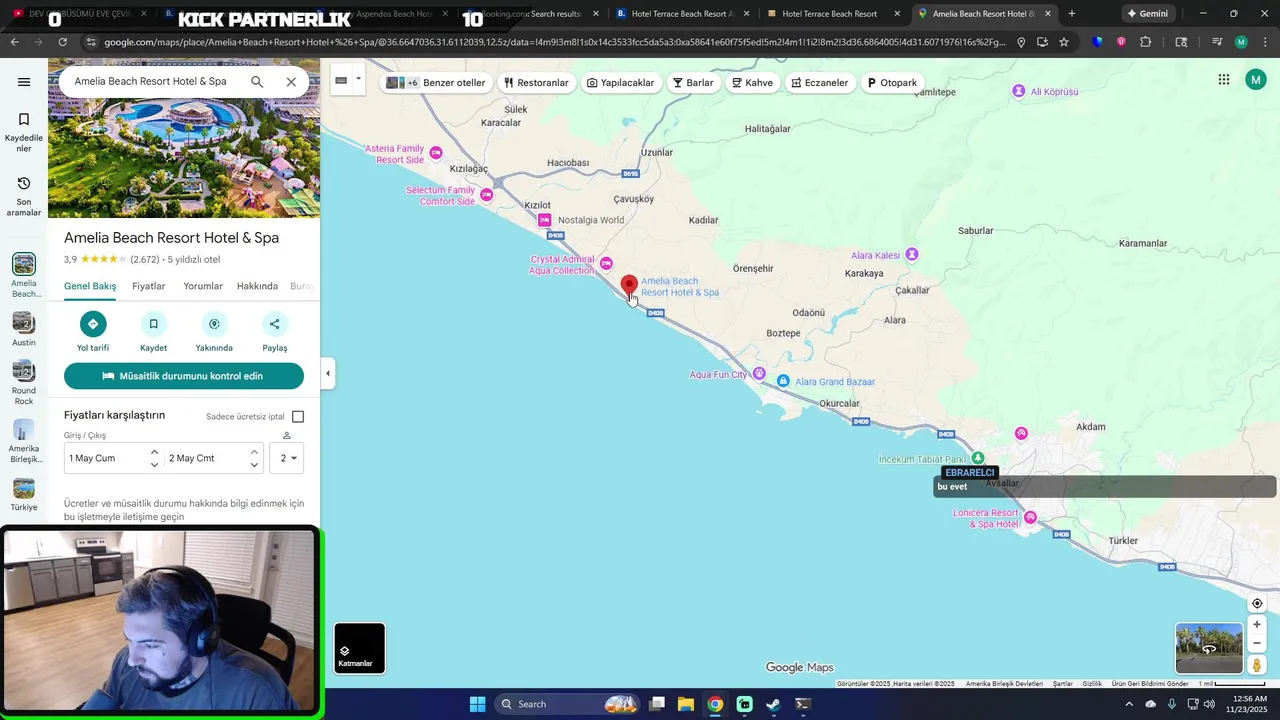Click the Otopark filter chip

pyautogui.click(x=892, y=83)
